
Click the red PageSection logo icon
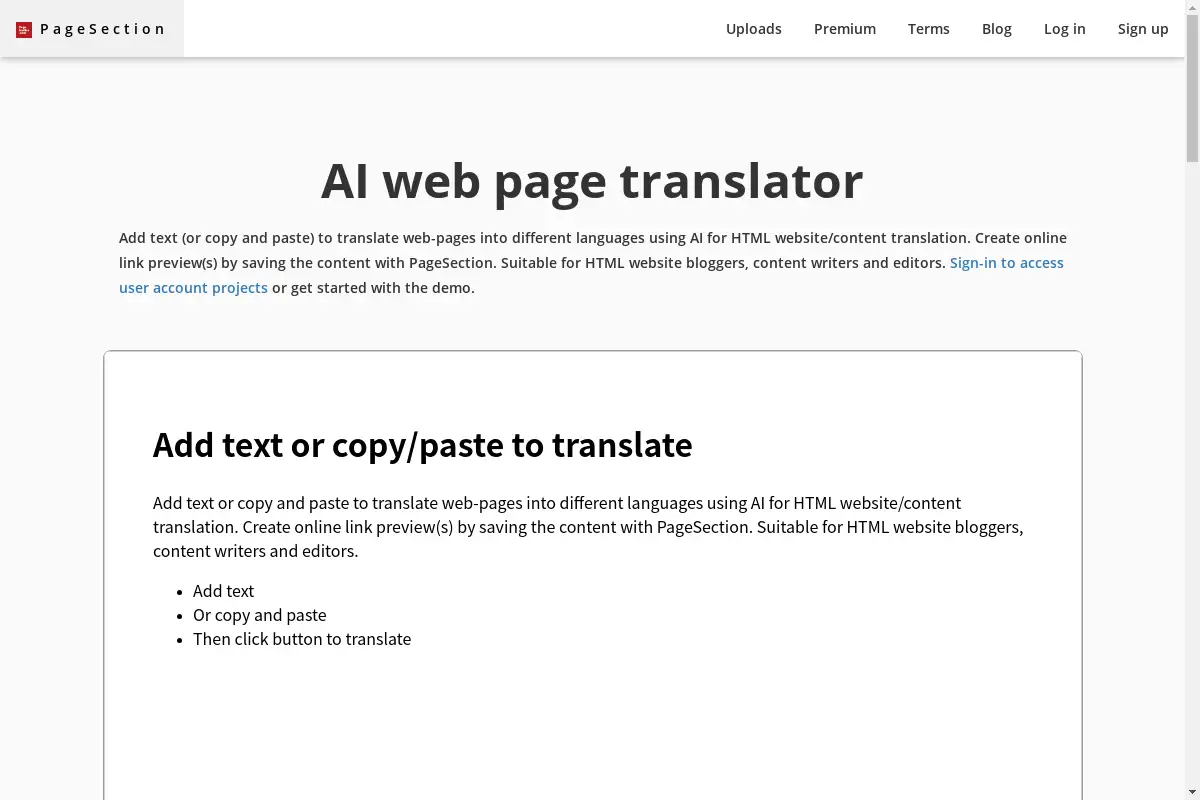[24, 30]
